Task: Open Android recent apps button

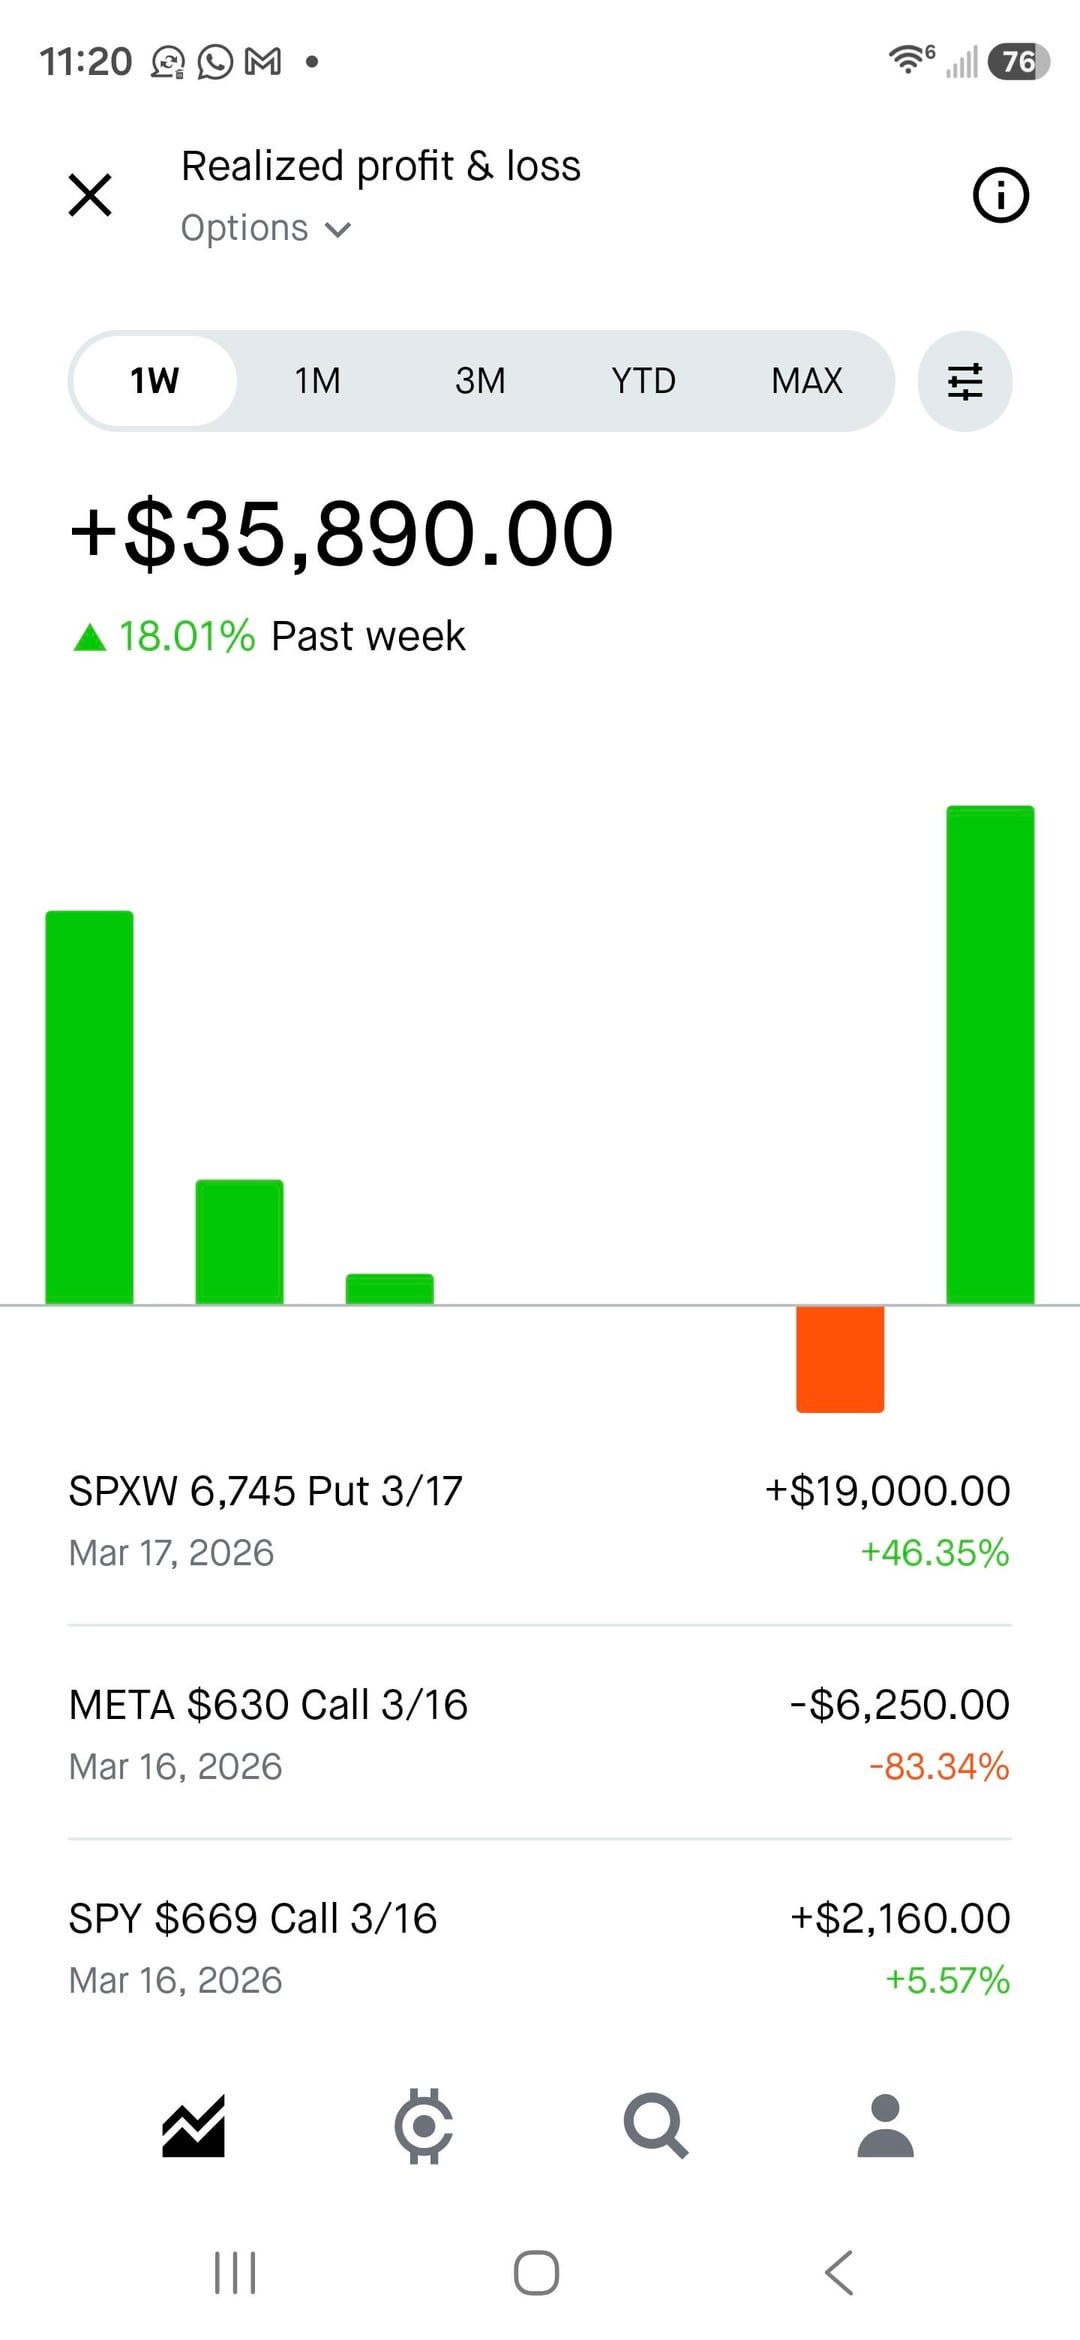Action: 235,2272
